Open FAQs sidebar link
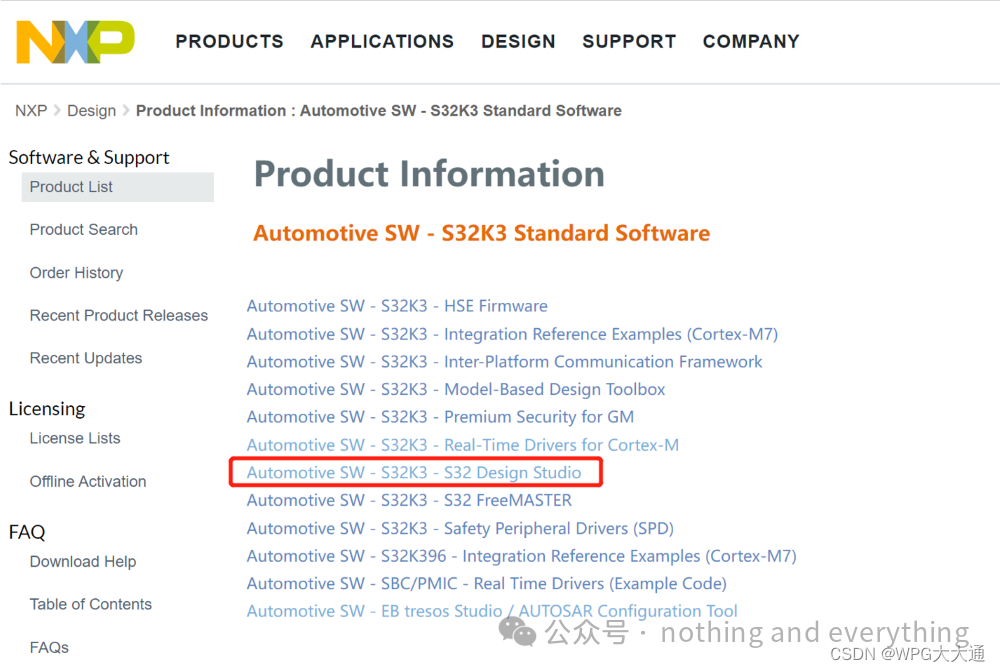Viewport: 1000px width, 672px height. click(49, 648)
